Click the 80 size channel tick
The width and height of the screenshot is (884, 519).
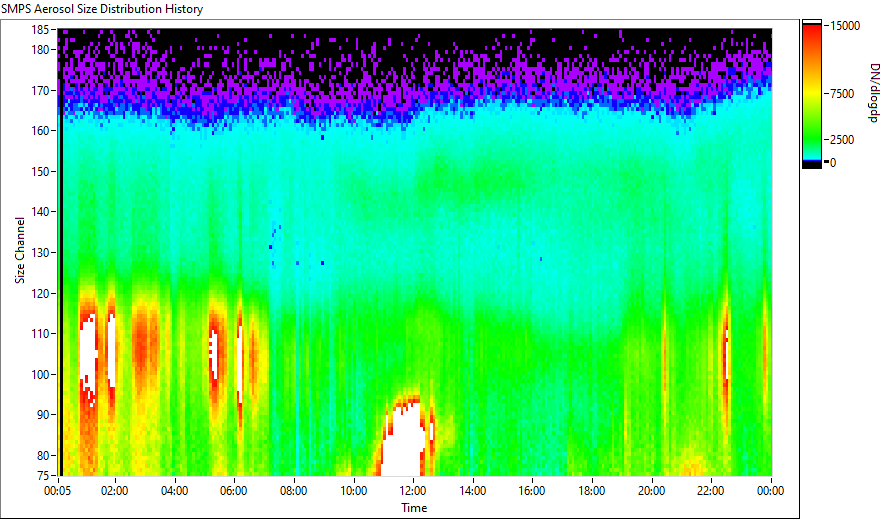[x=42, y=455]
